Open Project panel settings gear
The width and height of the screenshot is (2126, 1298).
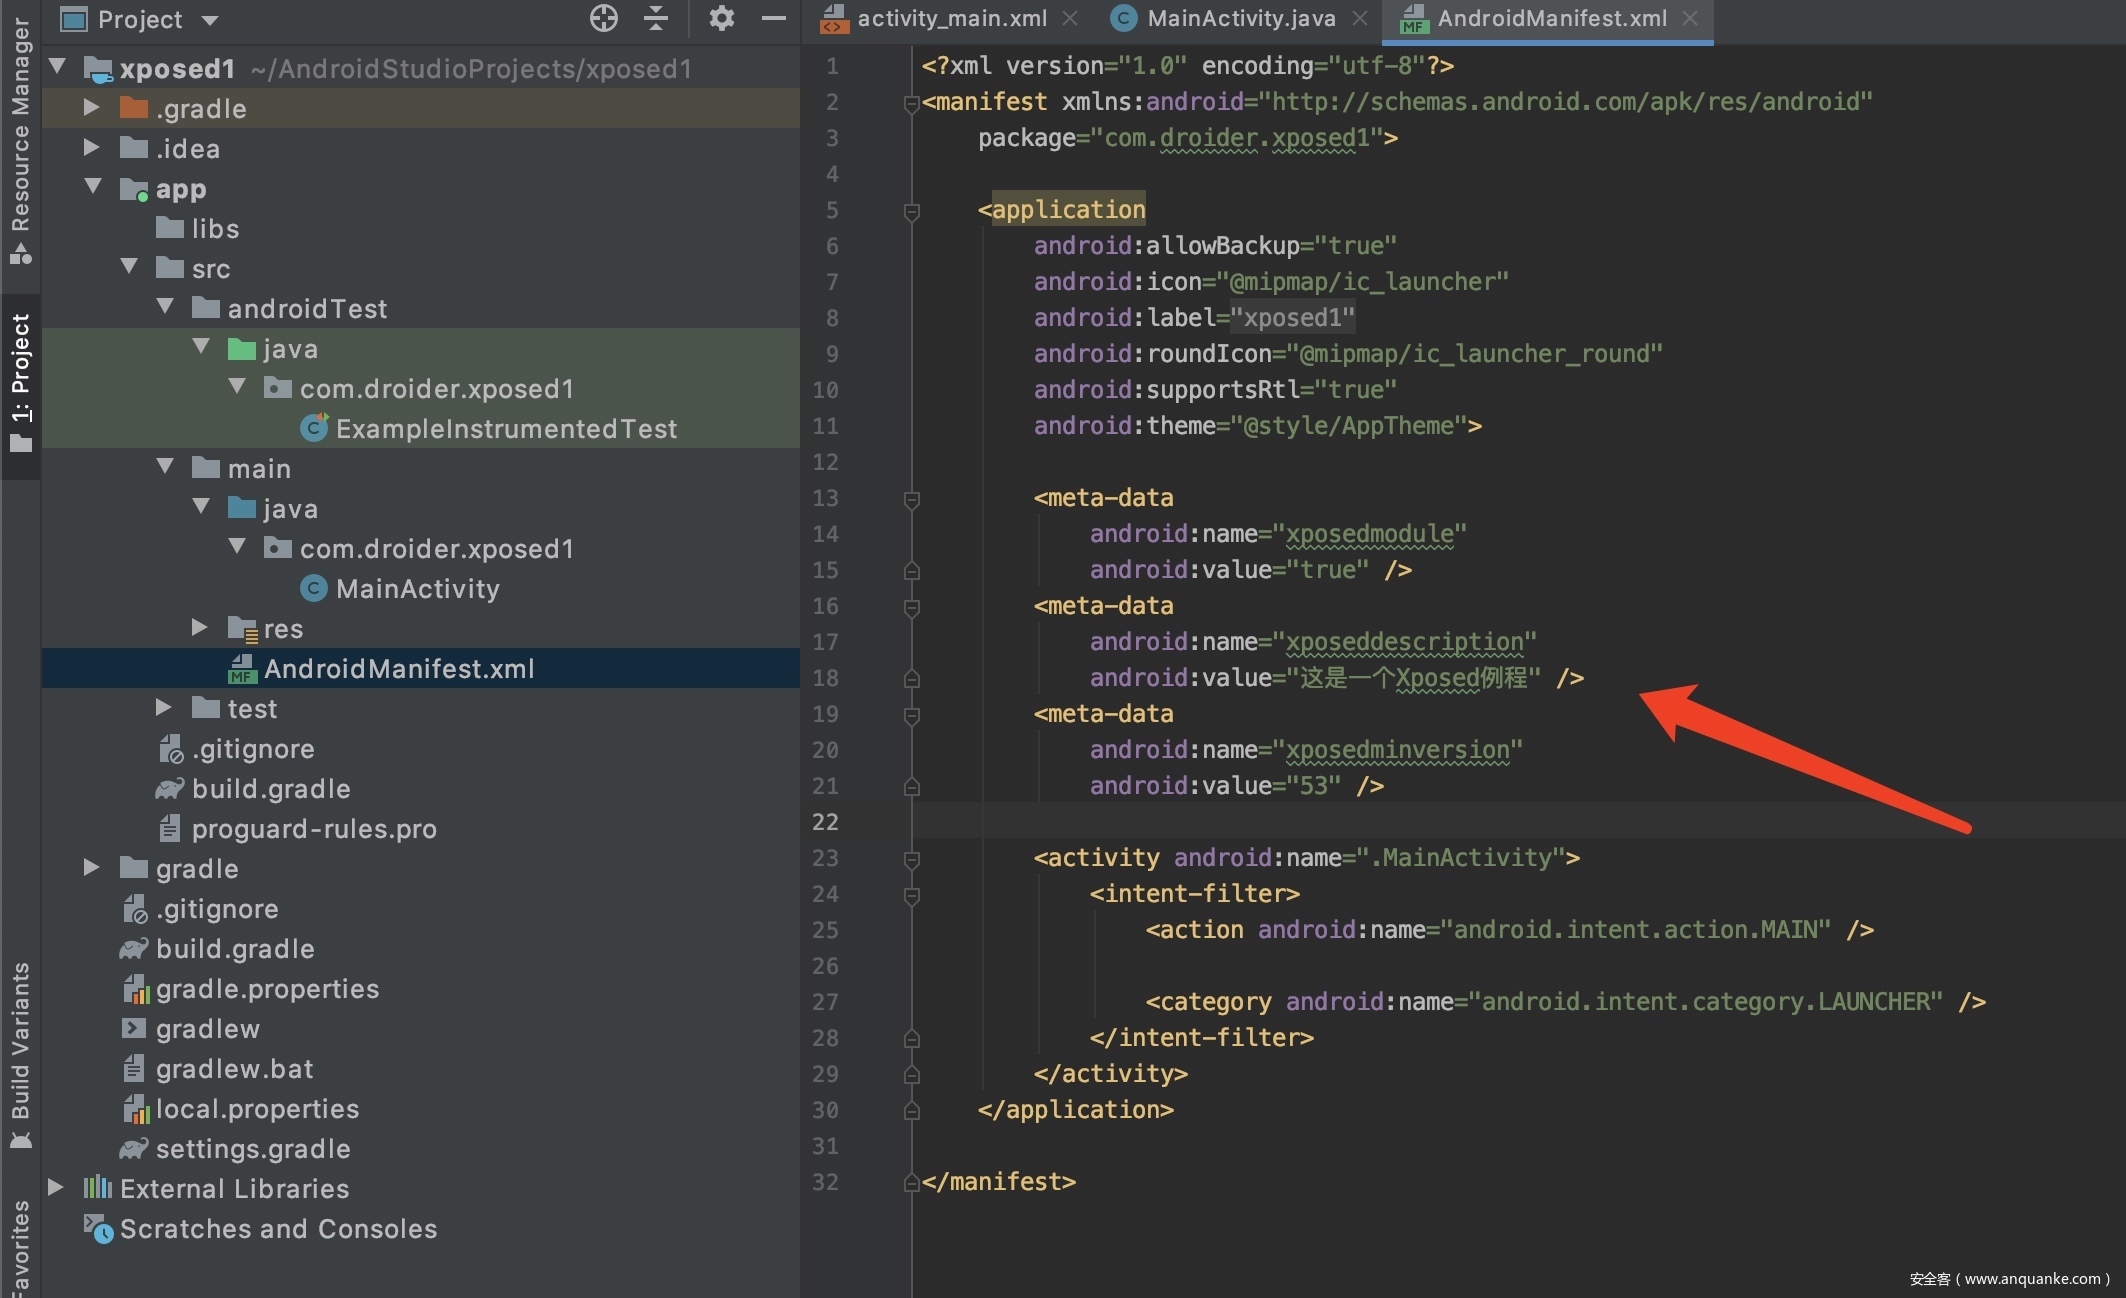(x=721, y=18)
